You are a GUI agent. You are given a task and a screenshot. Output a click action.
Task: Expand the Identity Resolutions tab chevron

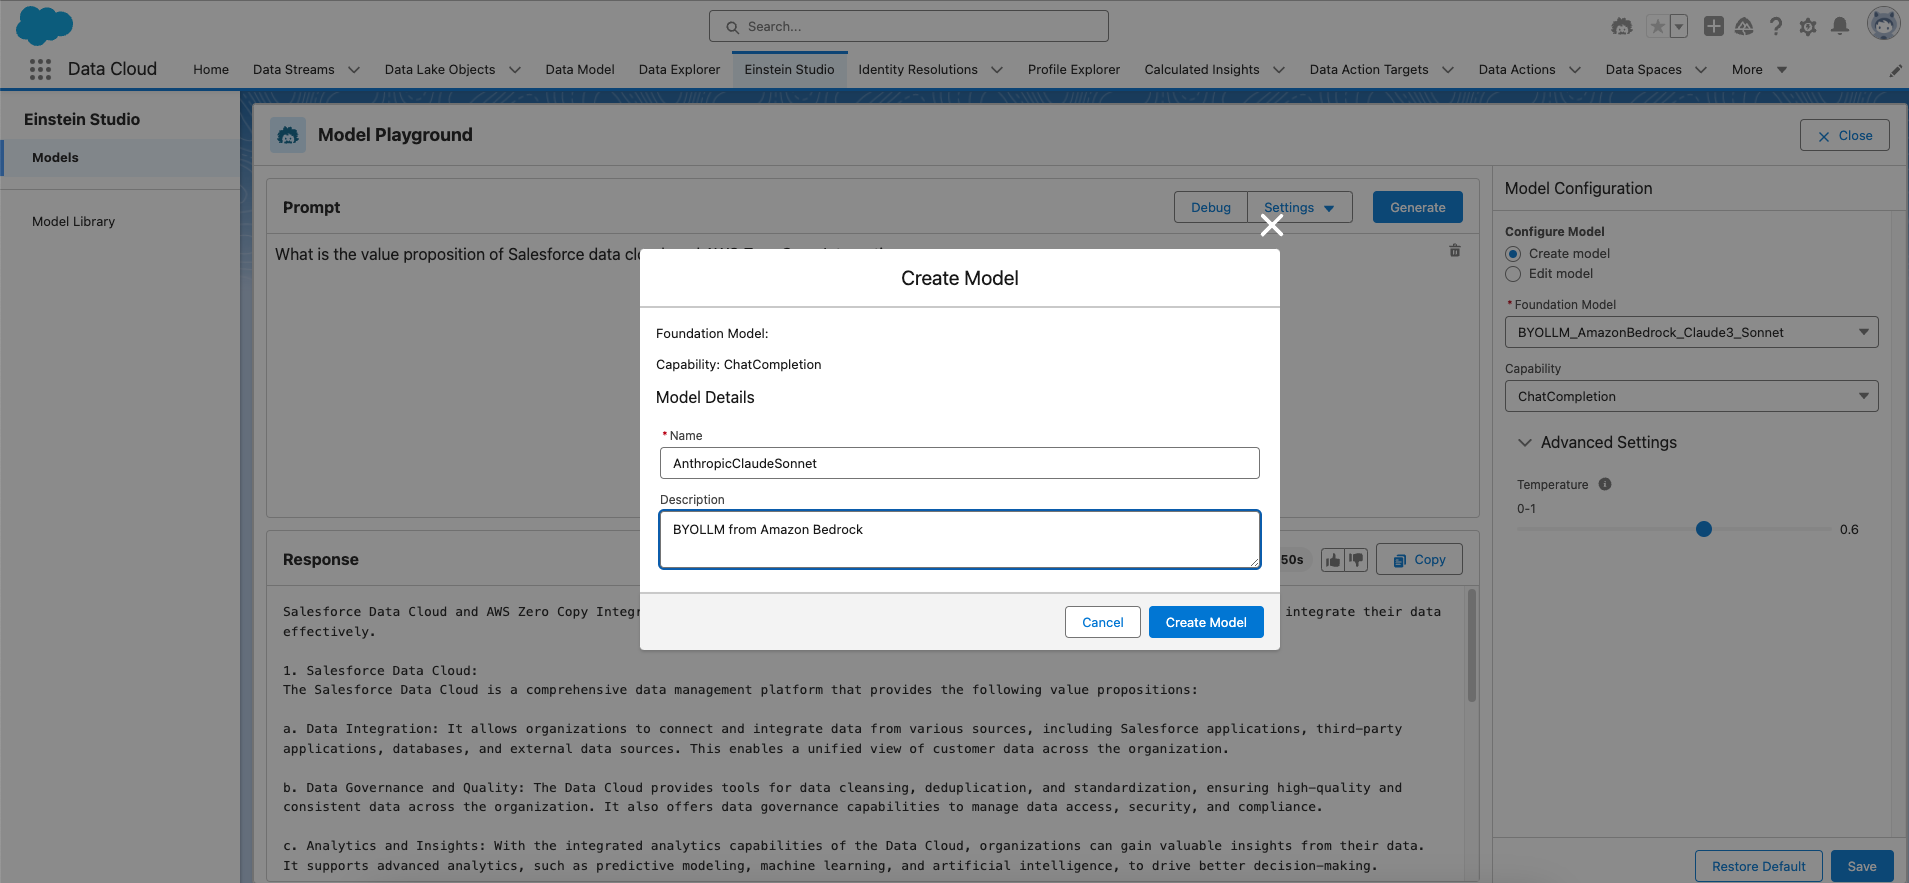[997, 70]
